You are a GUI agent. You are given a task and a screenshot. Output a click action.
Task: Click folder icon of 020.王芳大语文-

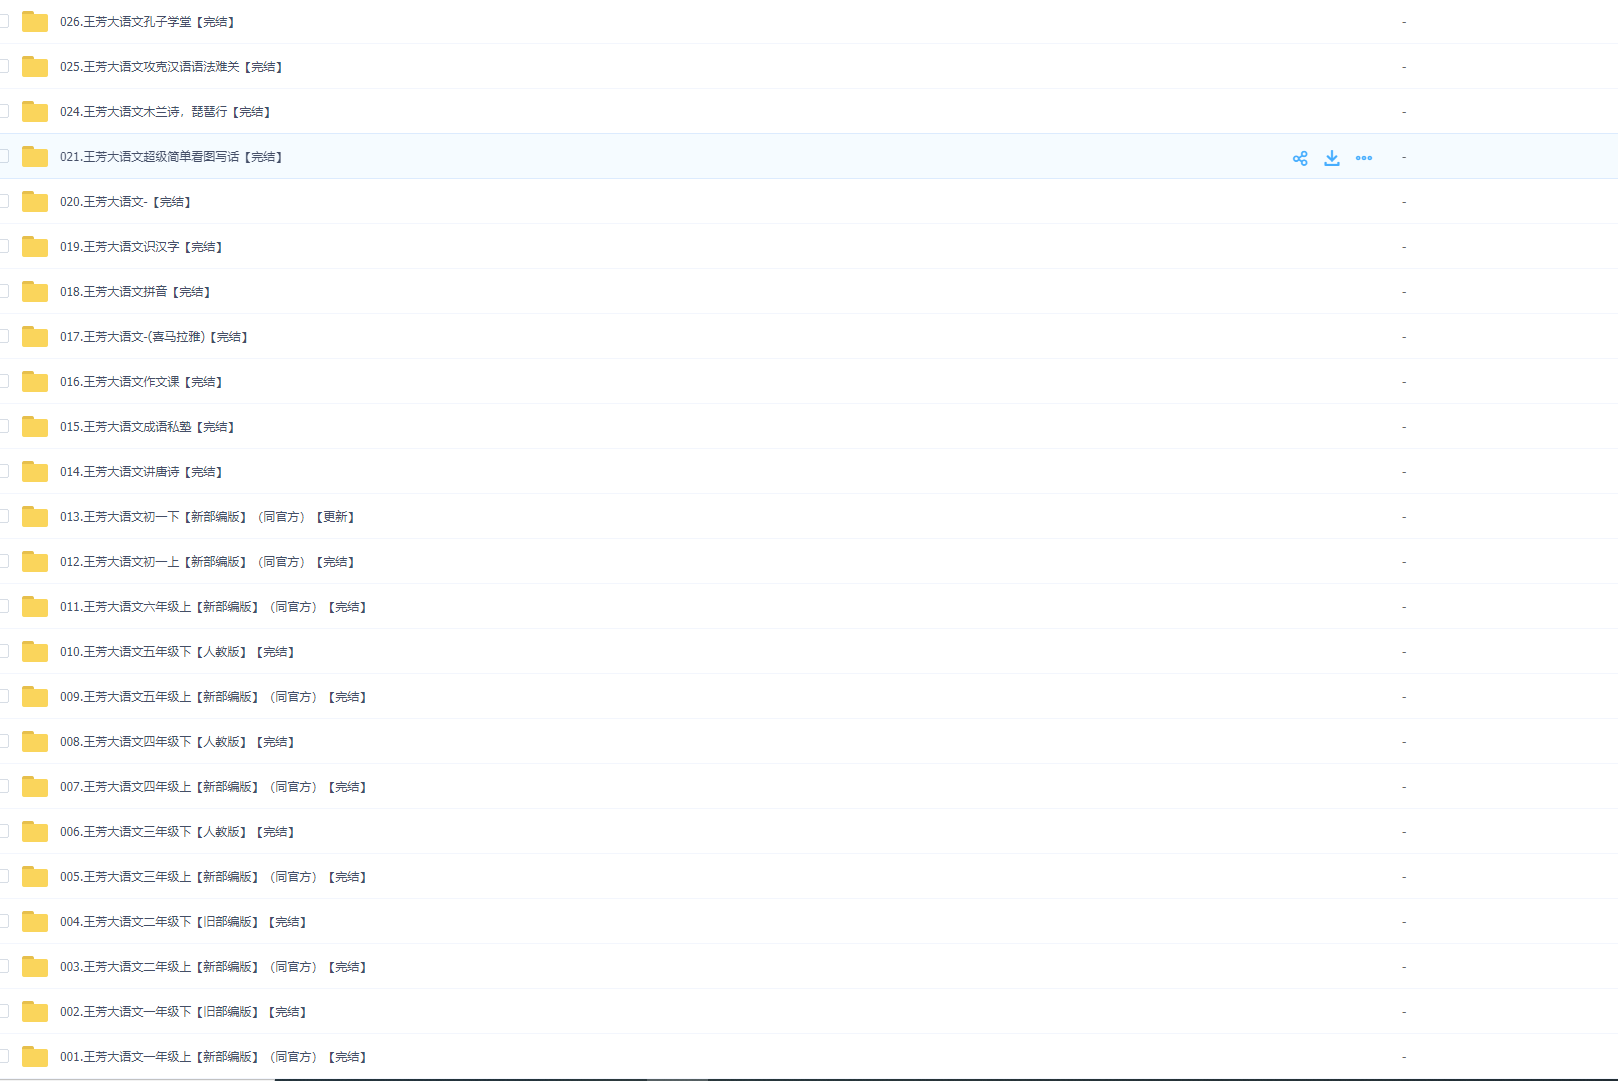click(x=35, y=201)
